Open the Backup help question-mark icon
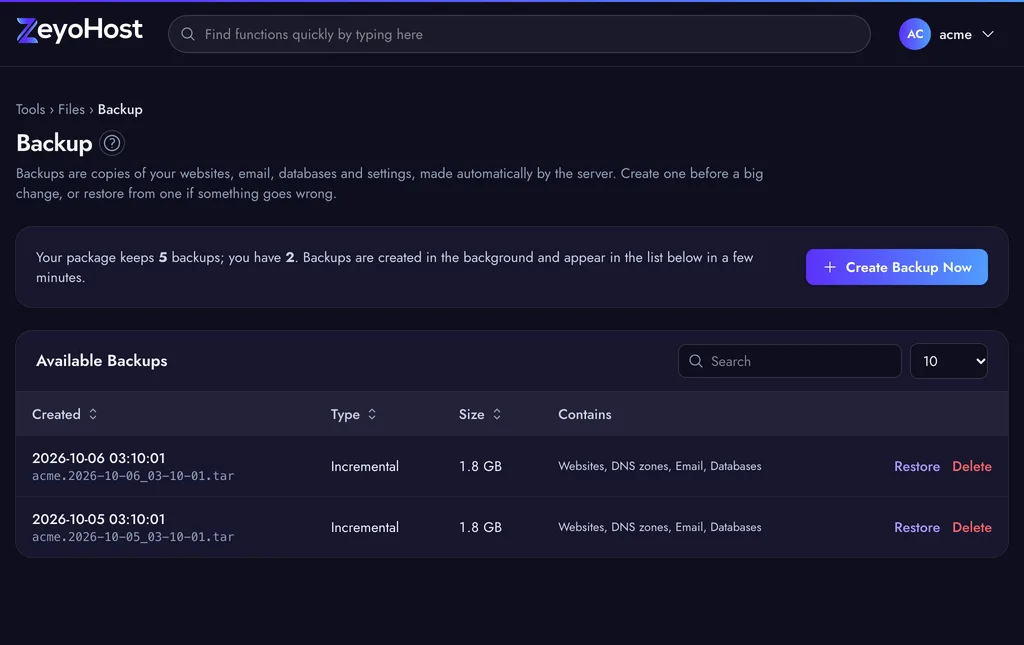The height and width of the screenshot is (645, 1024). coord(112,143)
